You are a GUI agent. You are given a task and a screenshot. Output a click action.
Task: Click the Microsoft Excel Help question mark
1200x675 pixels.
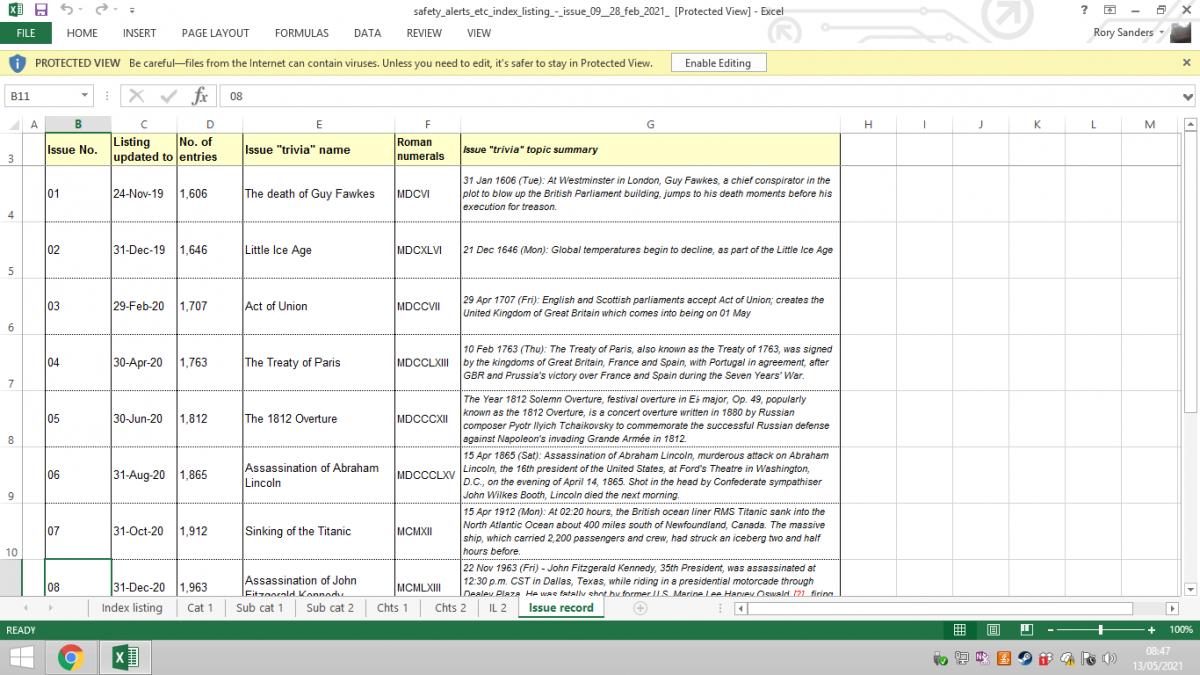click(1084, 10)
